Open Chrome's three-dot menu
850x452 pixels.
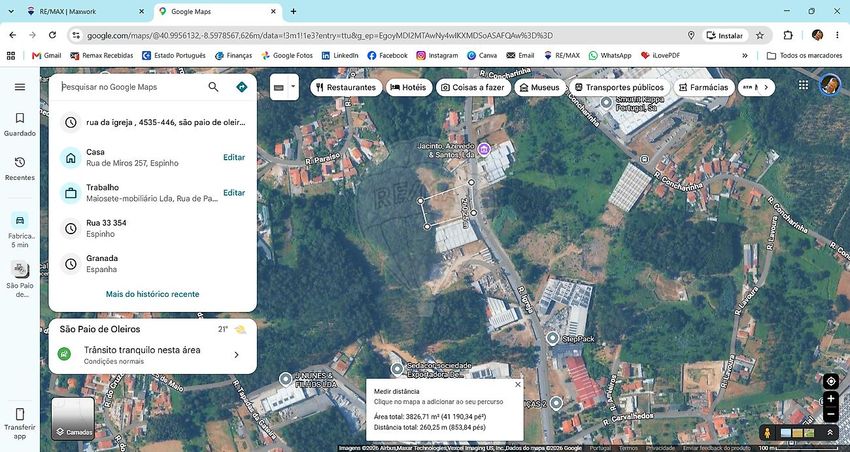tap(837, 35)
